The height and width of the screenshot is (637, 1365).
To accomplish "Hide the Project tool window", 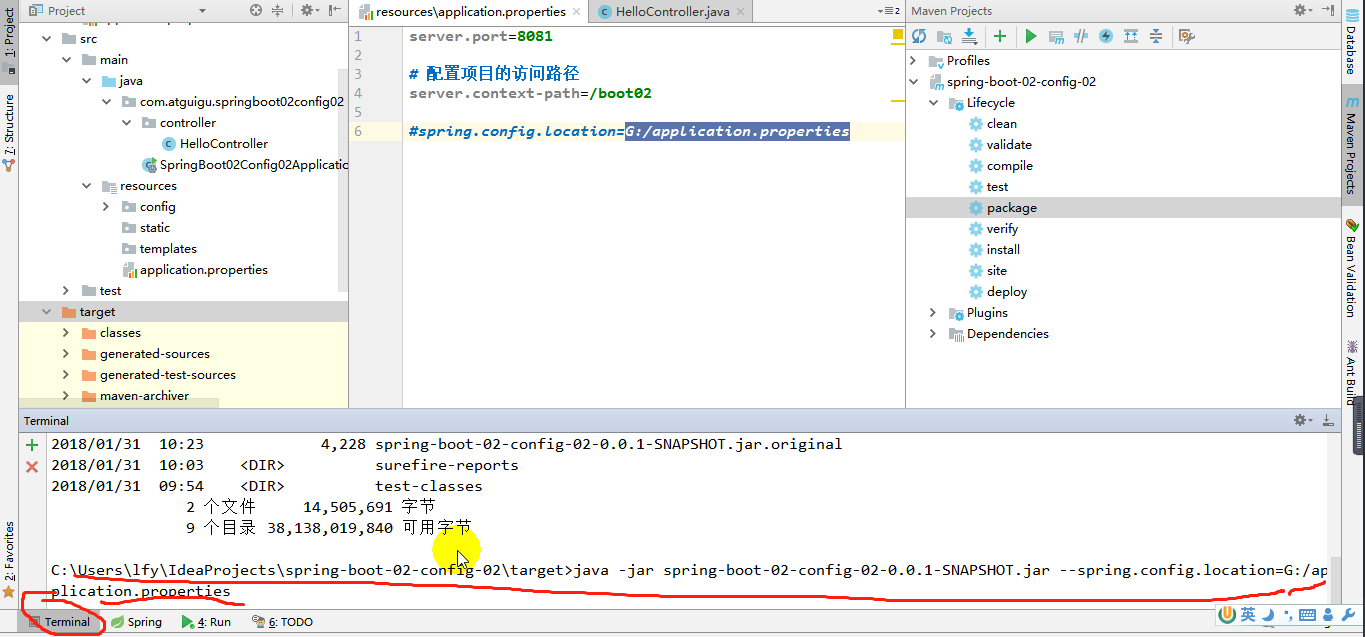I will pyautogui.click(x=333, y=10).
